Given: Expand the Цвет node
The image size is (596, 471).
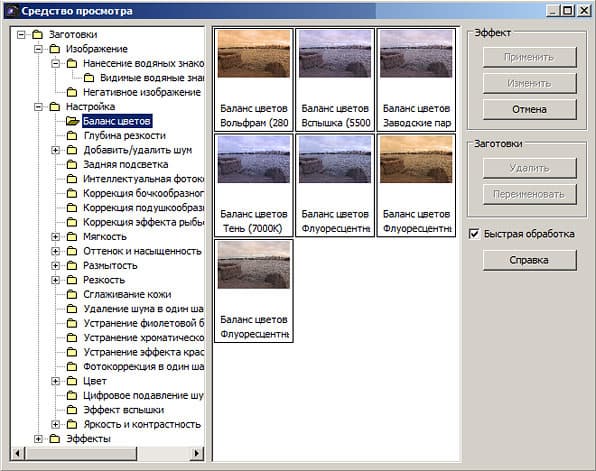Looking at the screenshot, I should (55, 381).
